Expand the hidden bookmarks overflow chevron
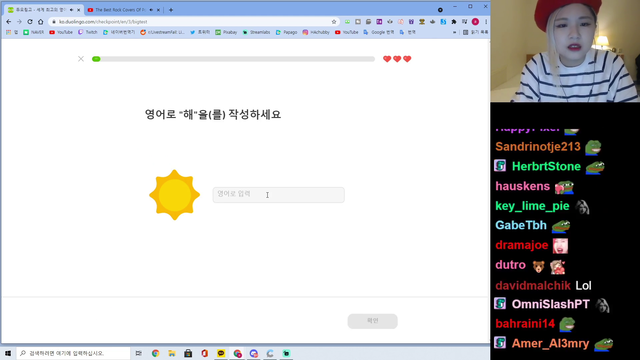This screenshot has width=640, height=360. coord(454,32)
